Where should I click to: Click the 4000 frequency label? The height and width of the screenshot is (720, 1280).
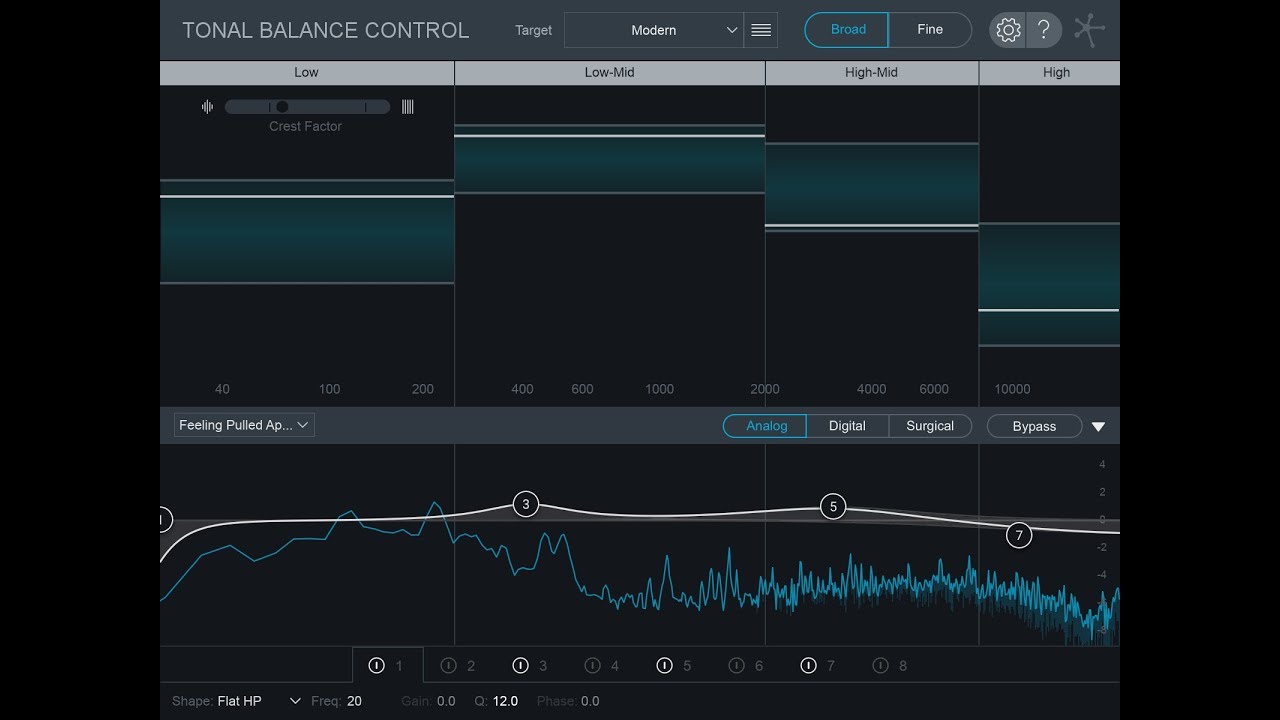pos(872,389)
